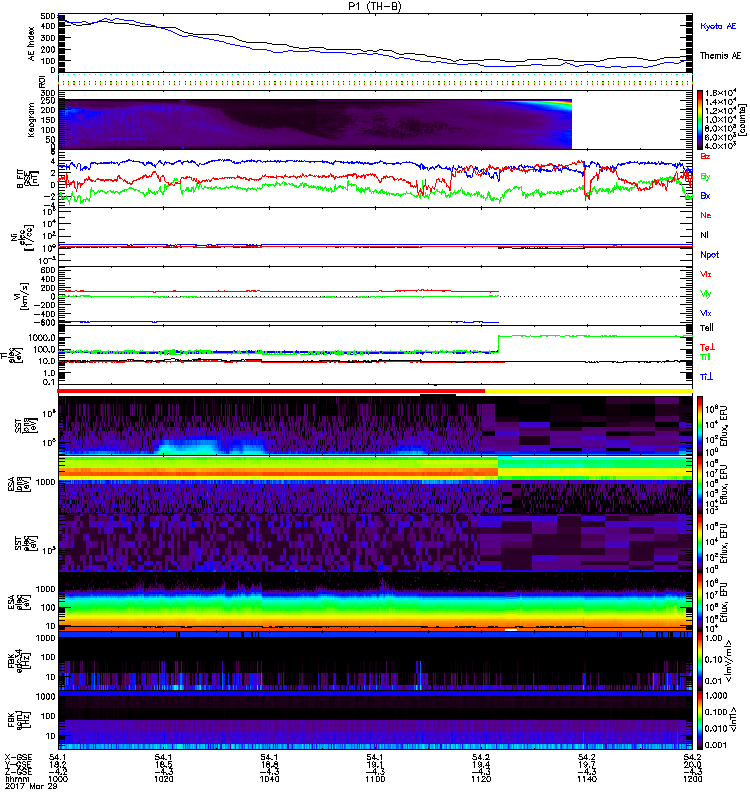Select the green 'Vy' velocity legend label

point(706,294)
